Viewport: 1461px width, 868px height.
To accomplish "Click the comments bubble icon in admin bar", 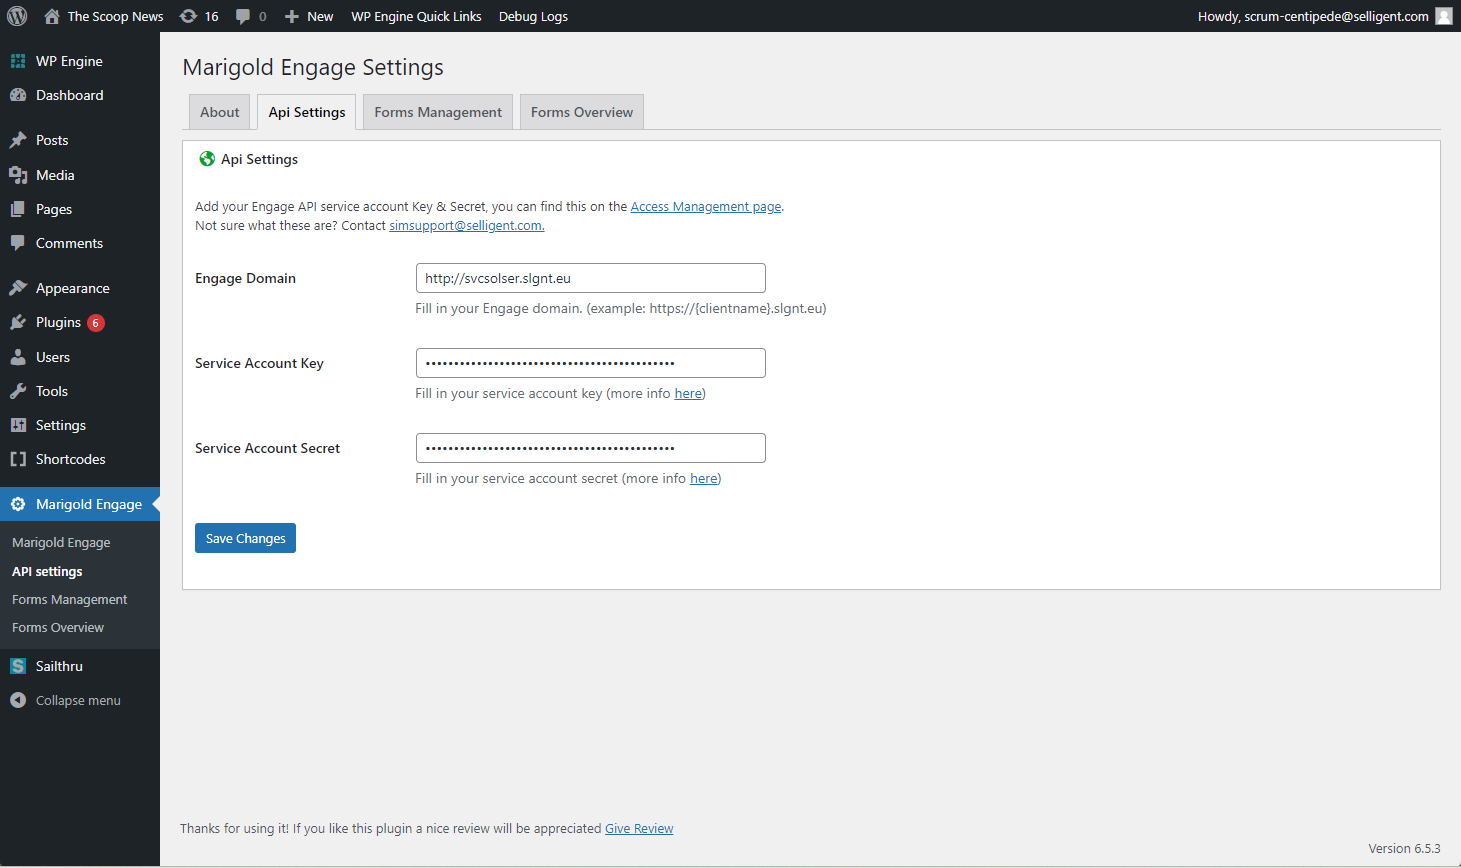I will coord(243,16).
